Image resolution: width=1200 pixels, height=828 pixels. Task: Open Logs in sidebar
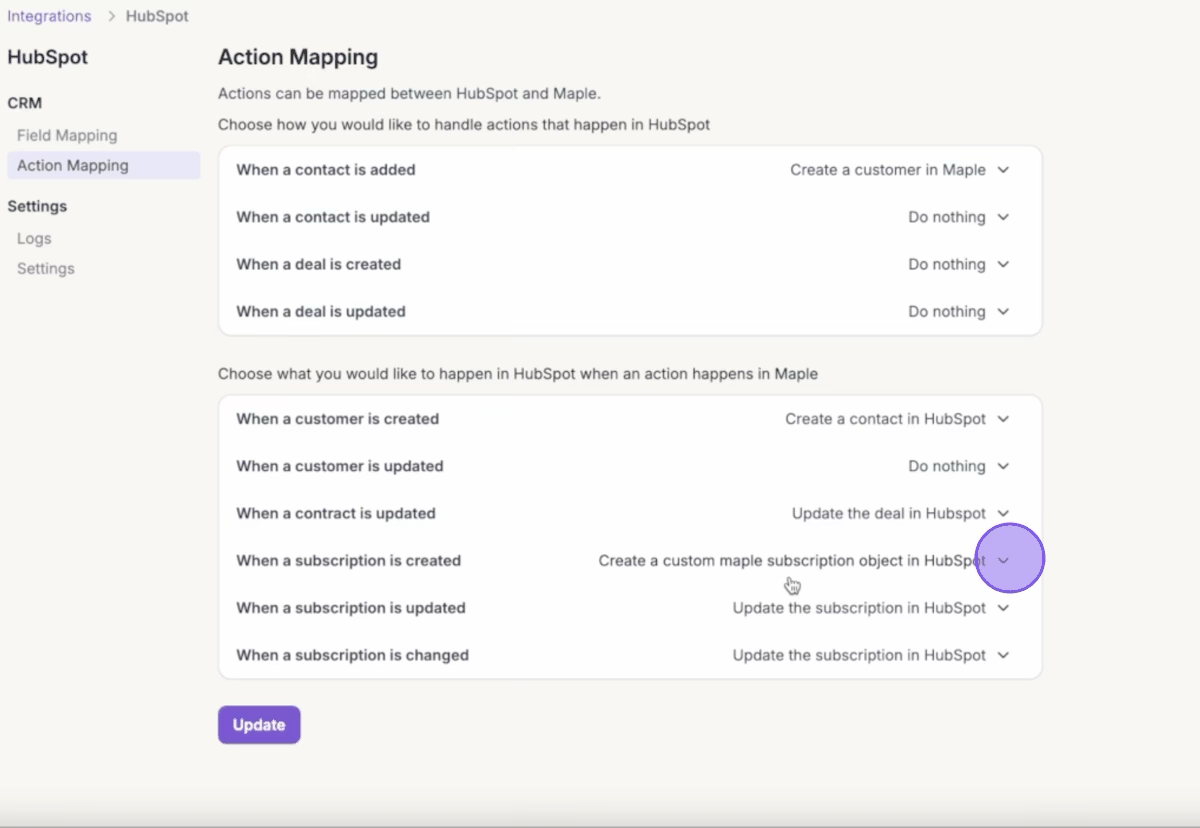[x=34, y=238]
